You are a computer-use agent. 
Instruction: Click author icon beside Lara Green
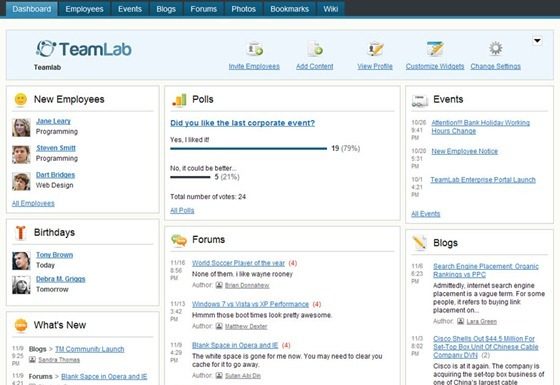461,321
